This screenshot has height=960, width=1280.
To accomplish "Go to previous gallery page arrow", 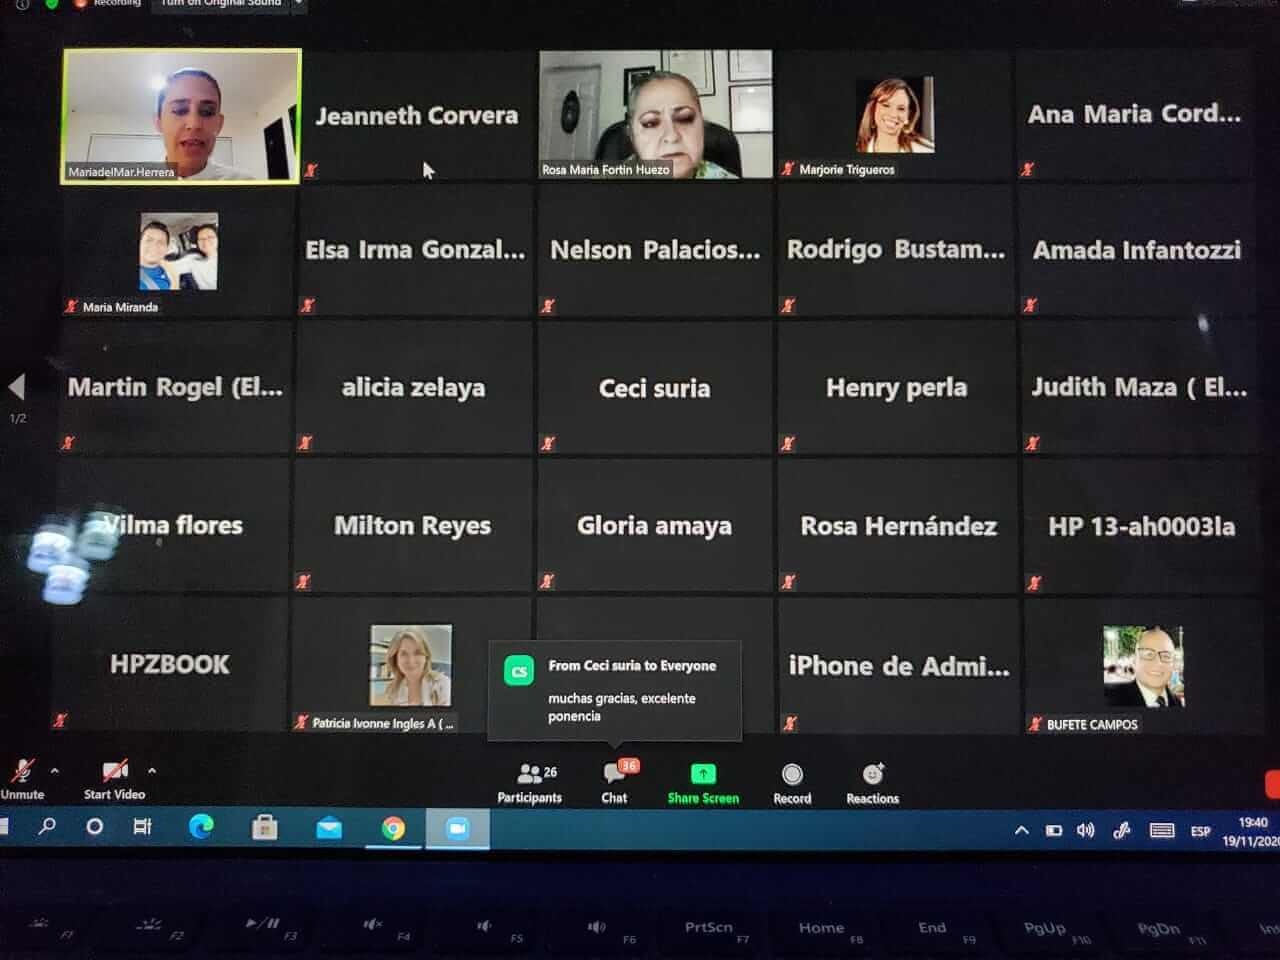I will [16, 386].
